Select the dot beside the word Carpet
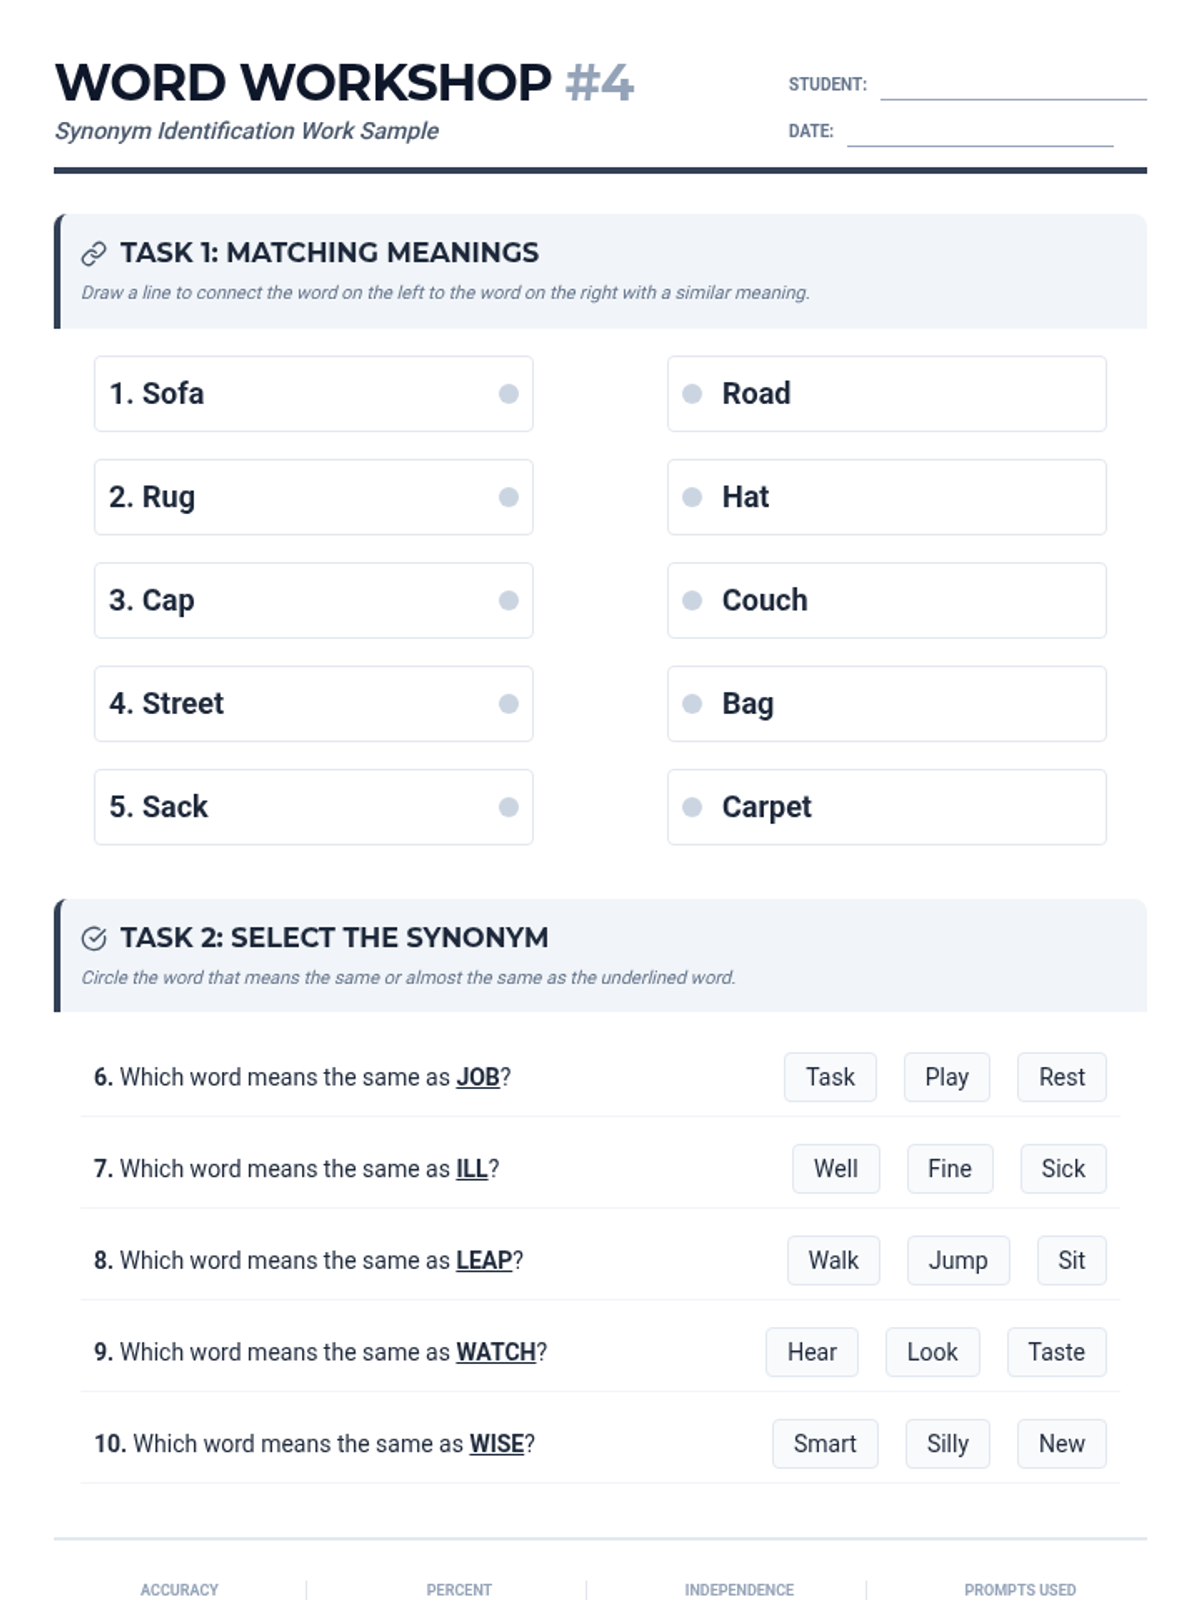 [x=692, y=807]
